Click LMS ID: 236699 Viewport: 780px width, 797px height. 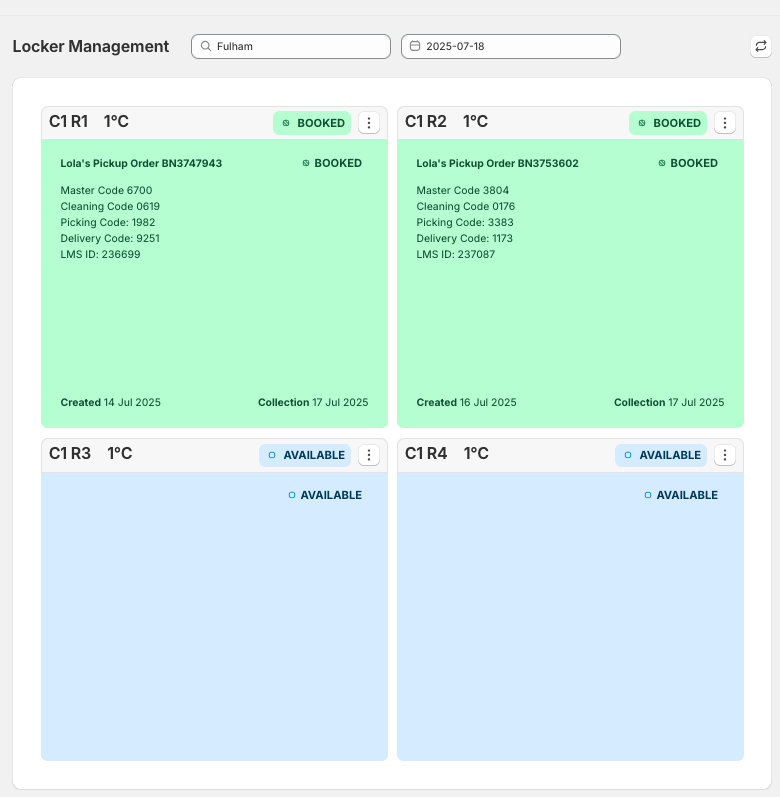pyautogui.click(x=101, y=254)
